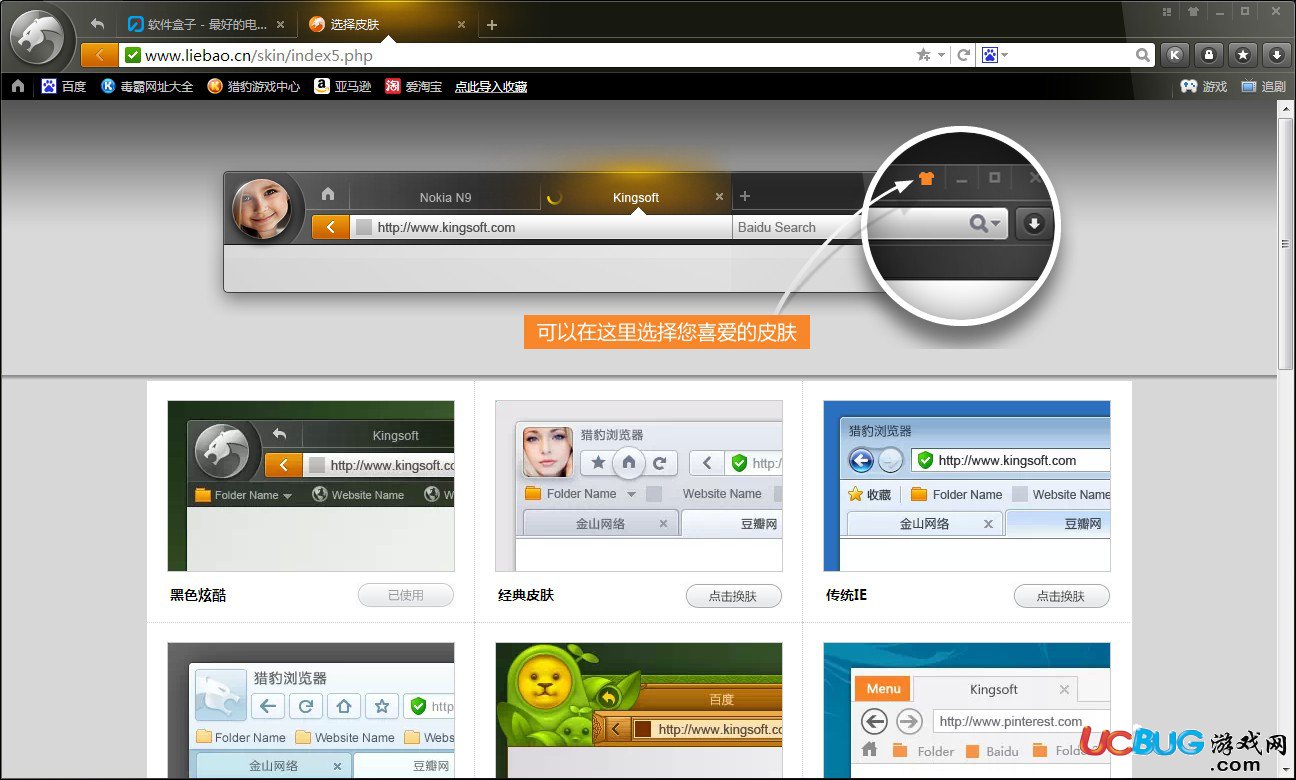Switch to the 软件盒子 tab

coord(206,25)
